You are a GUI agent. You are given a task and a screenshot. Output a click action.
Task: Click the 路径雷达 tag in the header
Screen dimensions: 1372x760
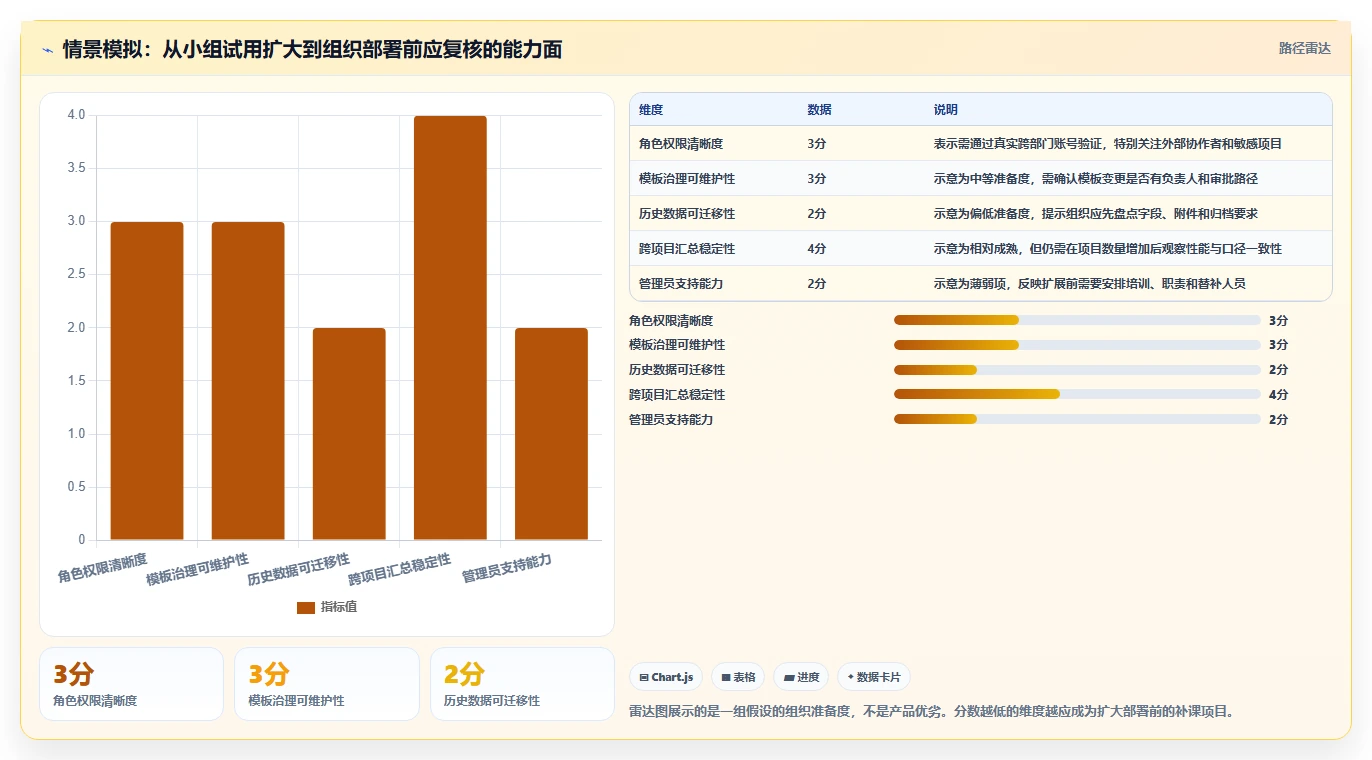[1305, 48]
